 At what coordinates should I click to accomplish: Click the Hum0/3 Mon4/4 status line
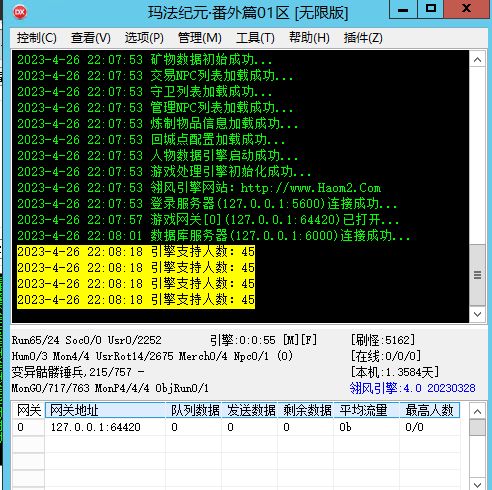[x=152, y=356]
